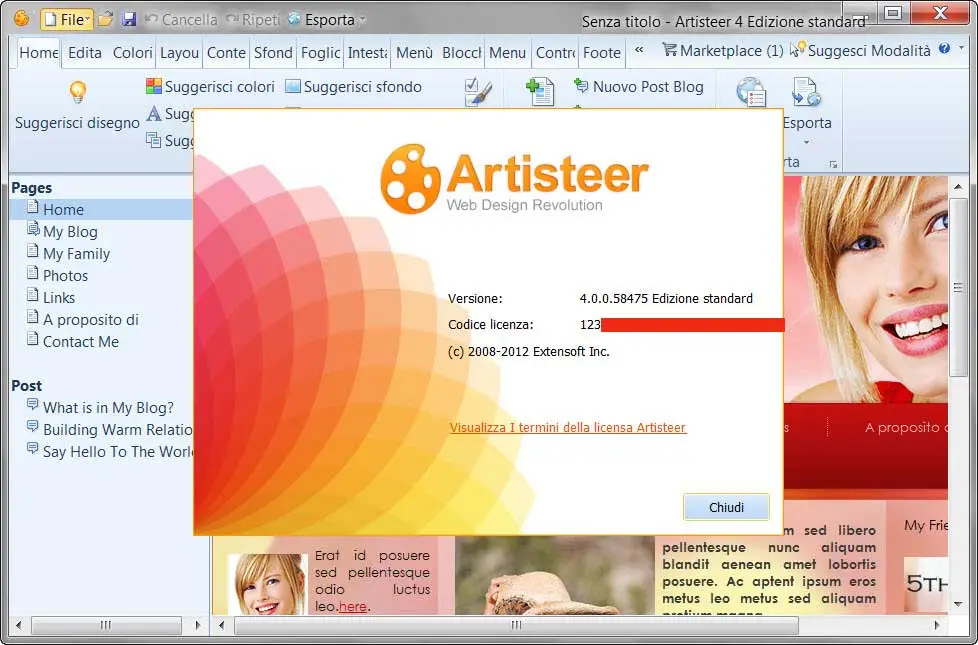Open the Blocchi ribbon tab
The width and height of the screenshot is (978, 645).
click(x=462, y=52)
